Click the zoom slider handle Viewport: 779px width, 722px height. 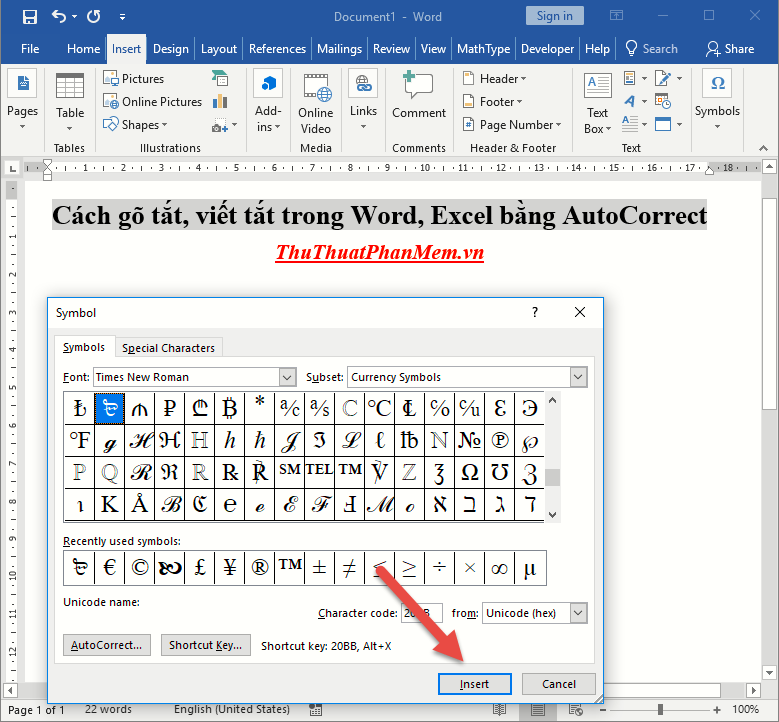click(660, 710)
